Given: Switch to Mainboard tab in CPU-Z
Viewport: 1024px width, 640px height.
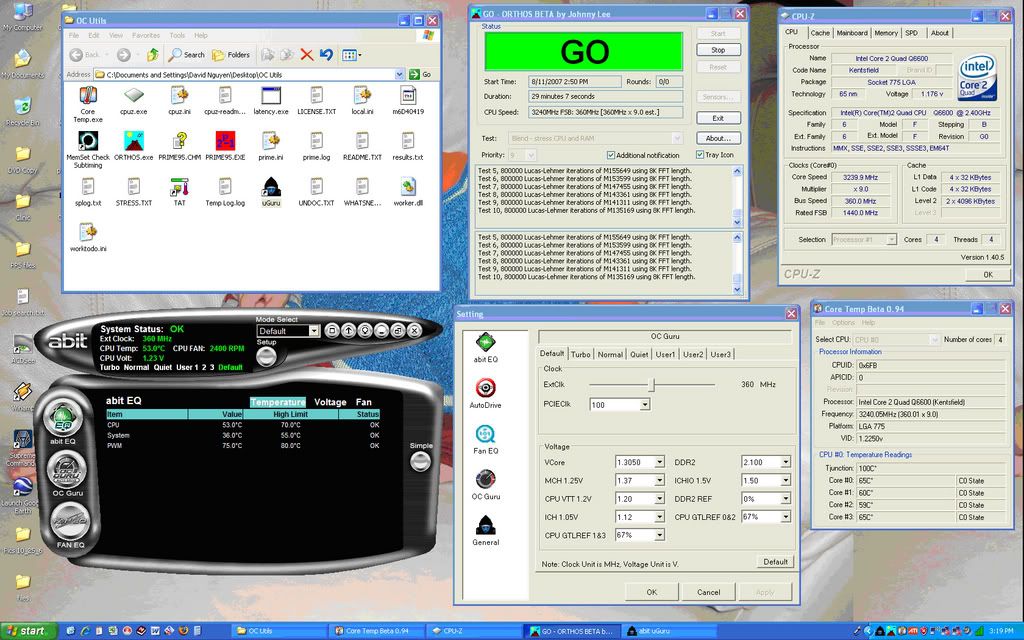Looking at the screenshot, I should tap(852, 33).
